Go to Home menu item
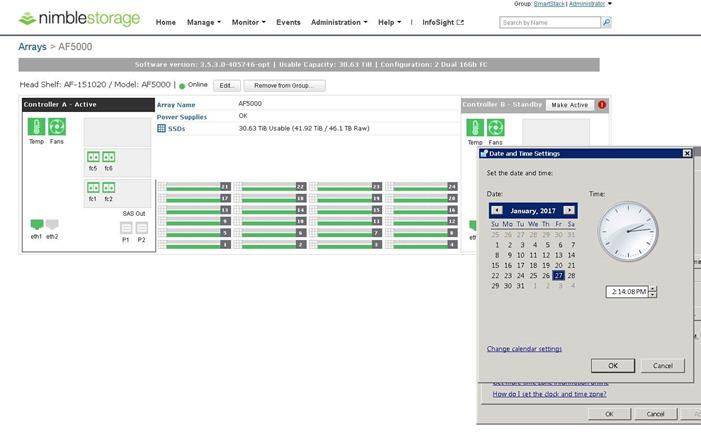 point(165,22)
